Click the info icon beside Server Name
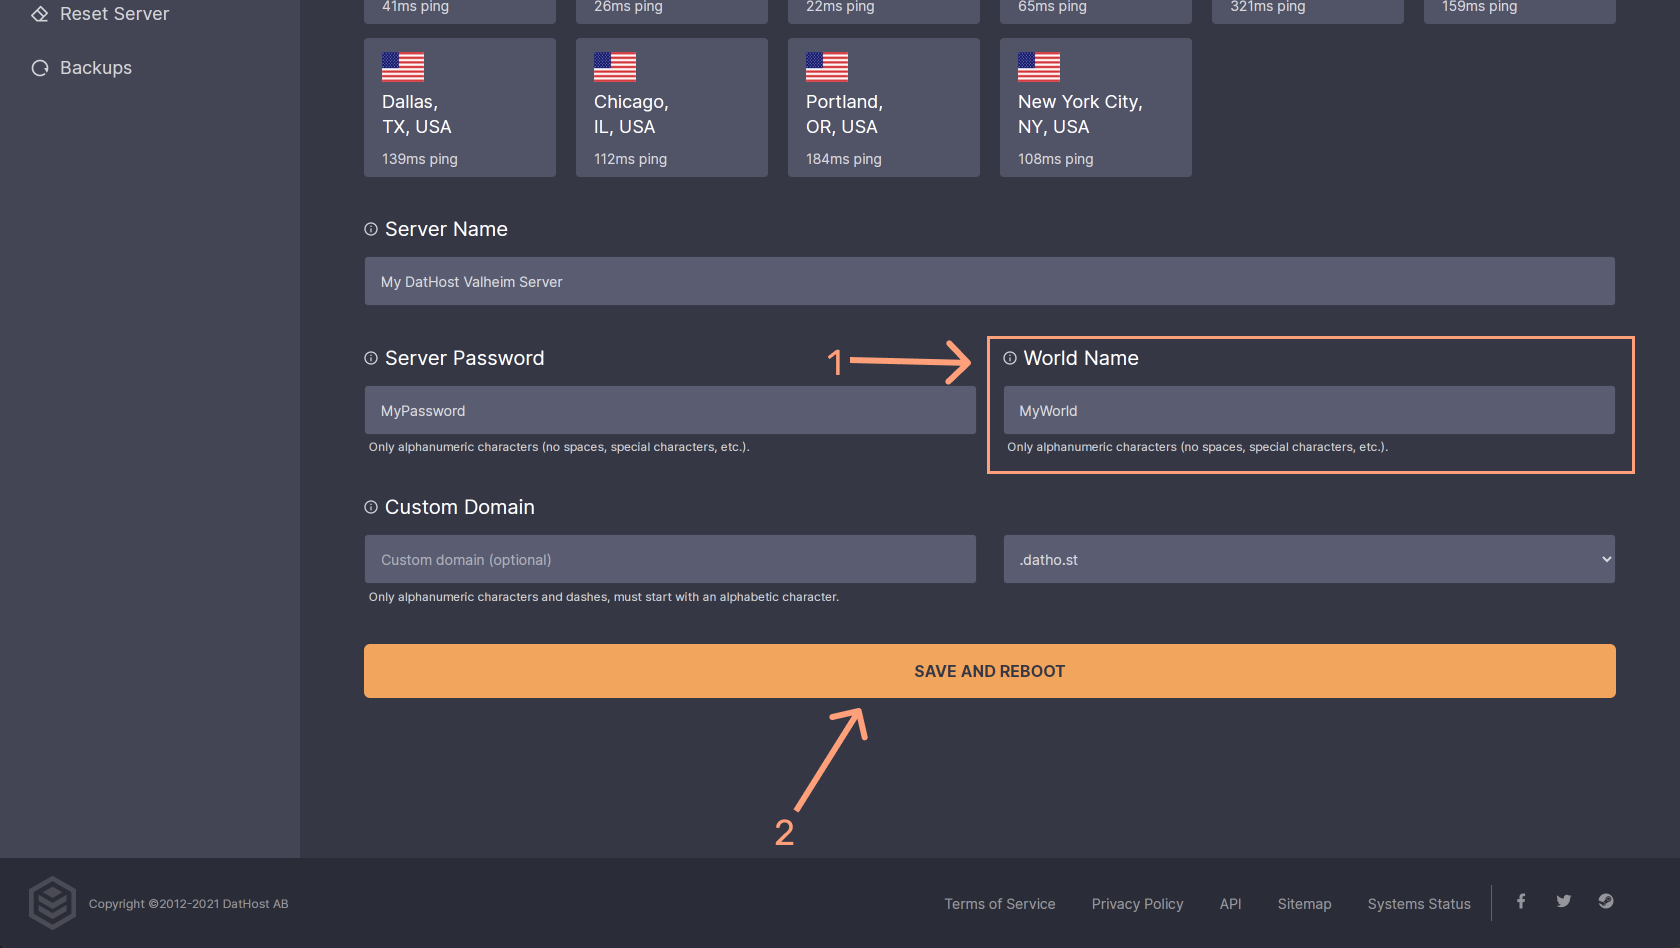Screen dimensions: 1680x948 click(x=371, y=230)
